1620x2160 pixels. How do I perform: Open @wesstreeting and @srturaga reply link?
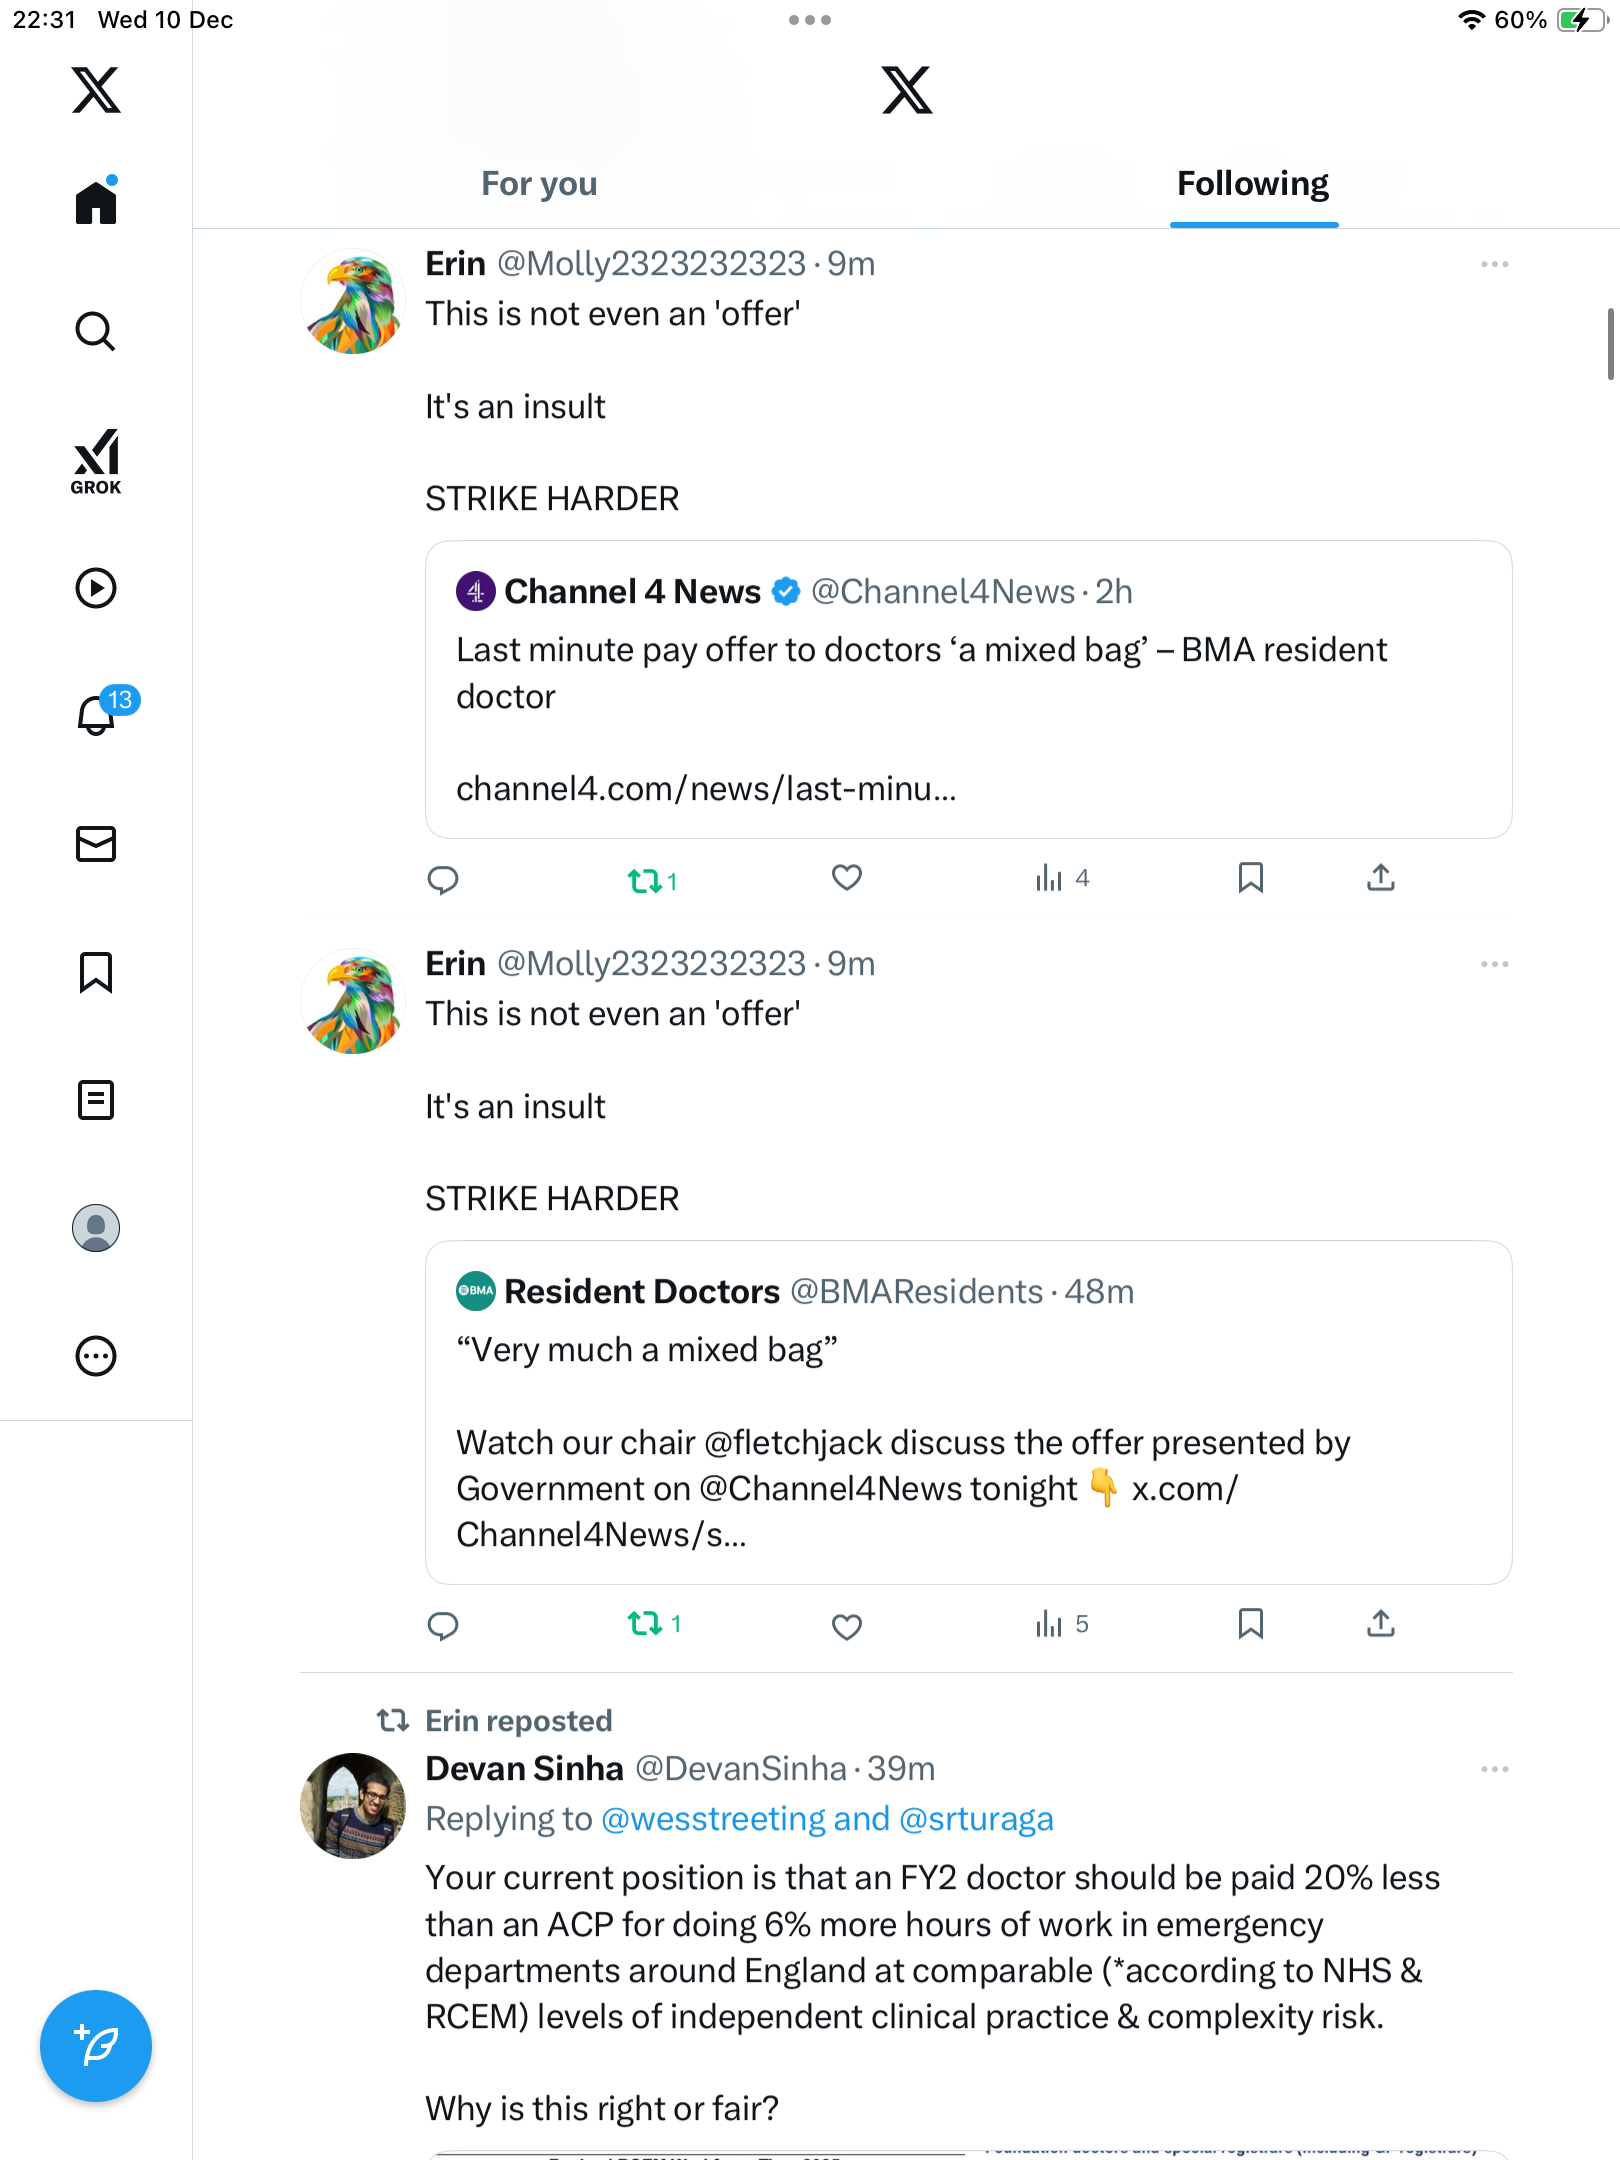827,1819
